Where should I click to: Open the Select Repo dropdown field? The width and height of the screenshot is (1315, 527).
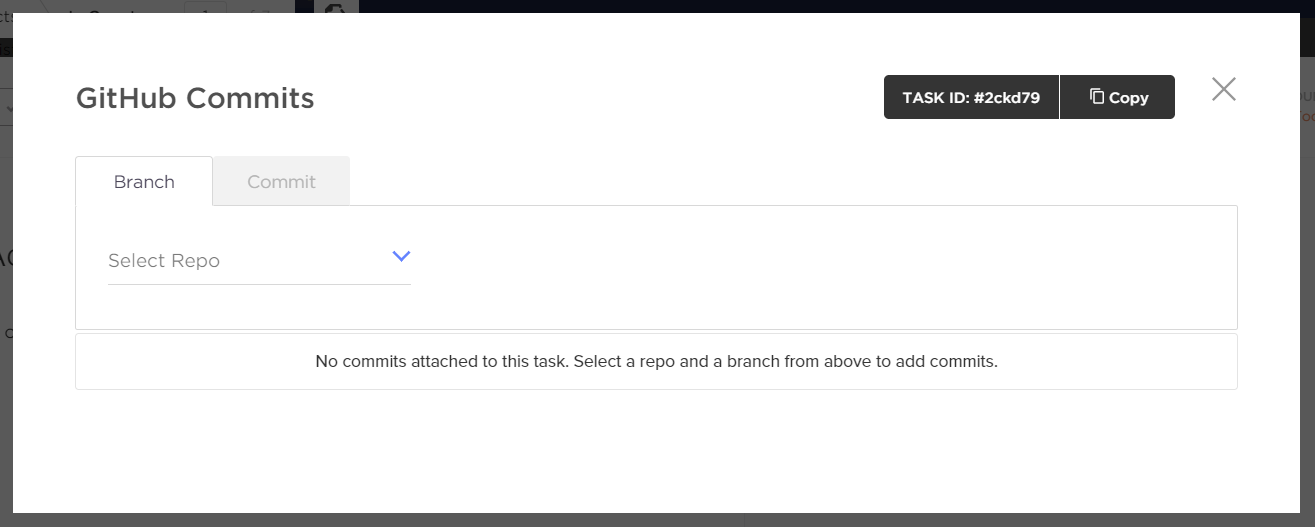point(259,261)
